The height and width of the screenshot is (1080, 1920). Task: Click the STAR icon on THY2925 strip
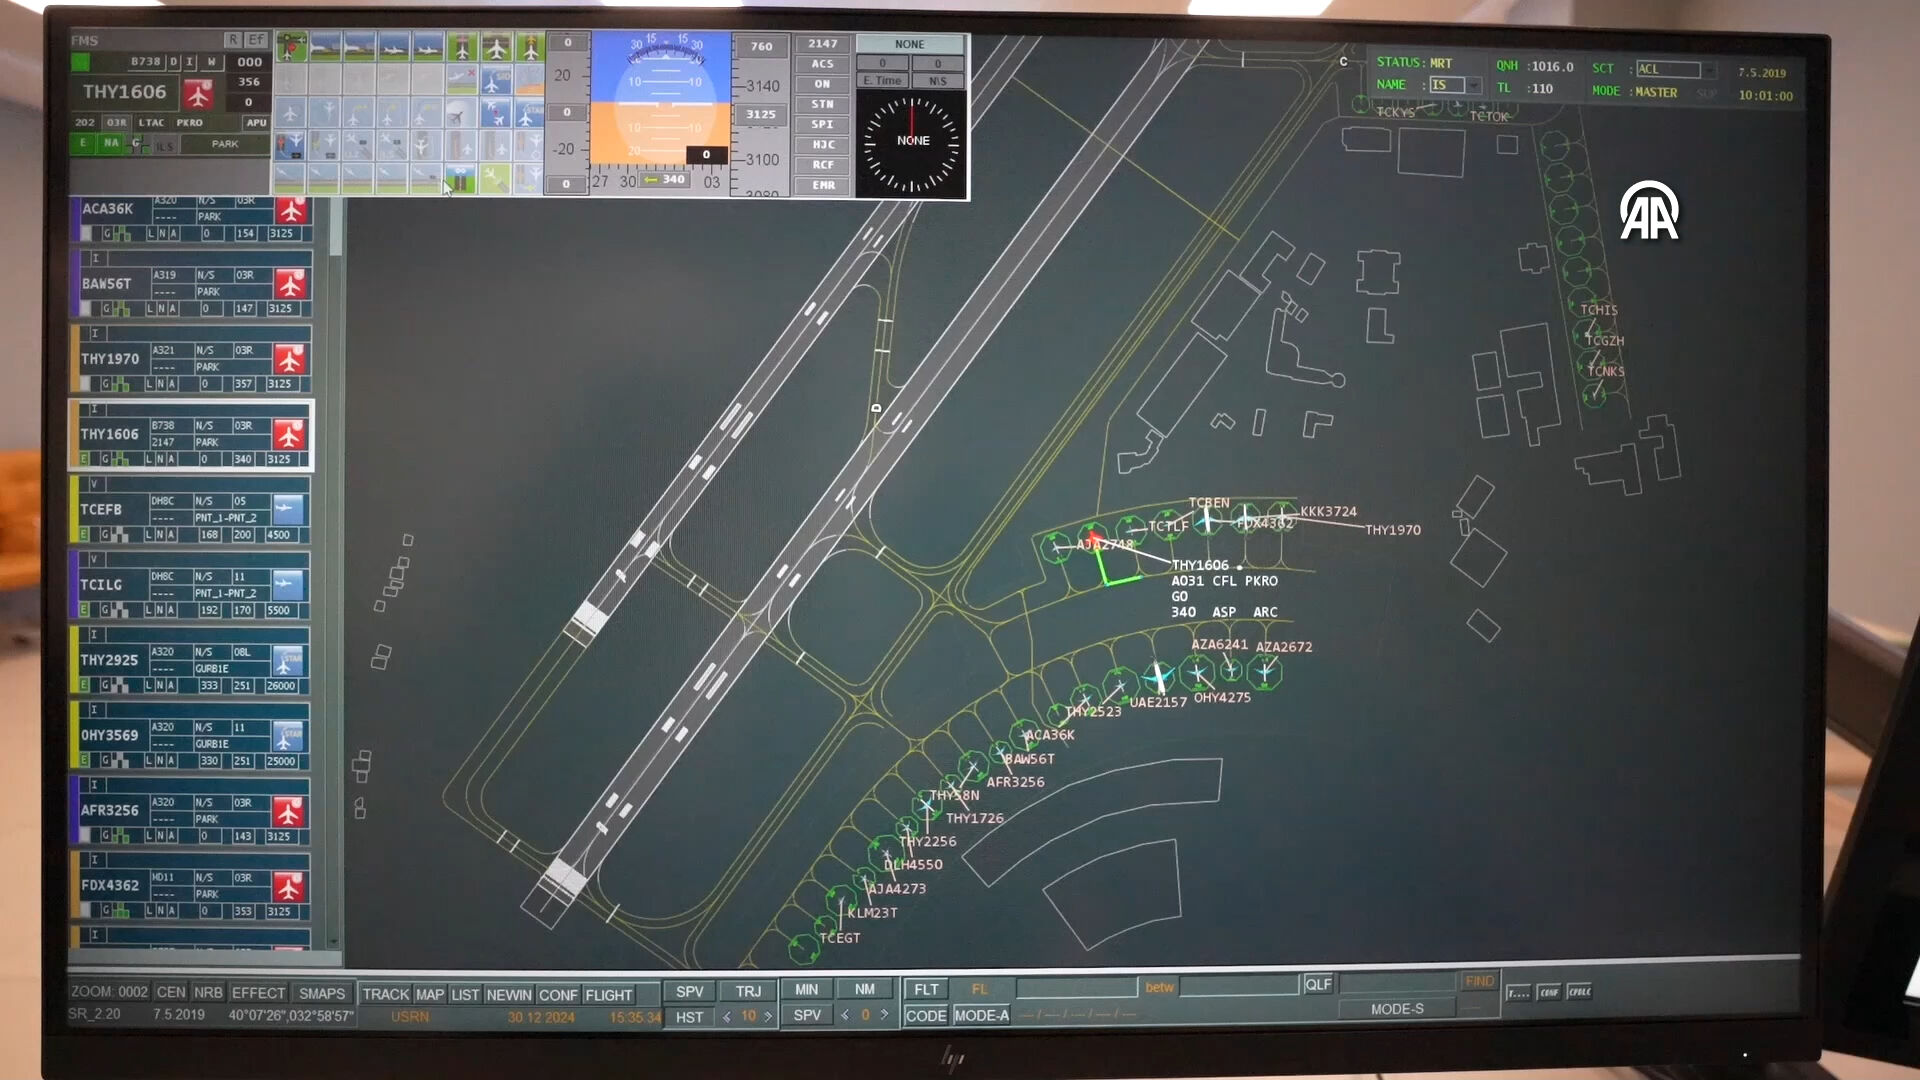pos(288,660)
